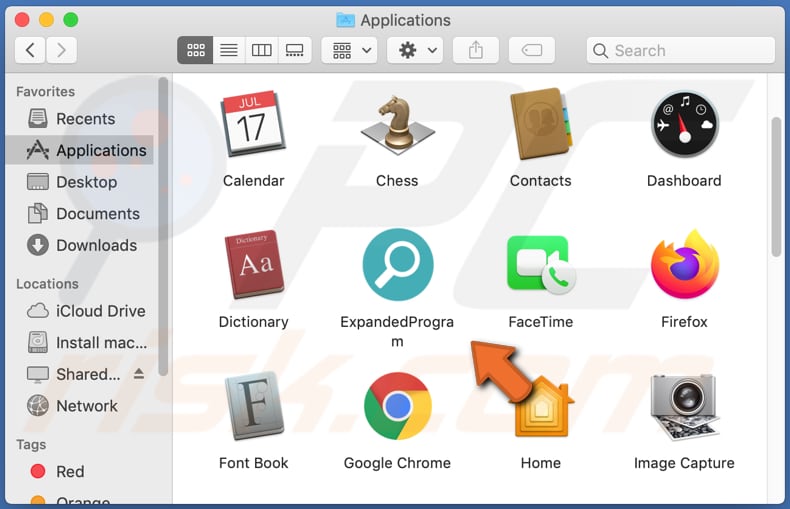Viewport: 790px width, 509px height.
Task: Launch the FaceTime app
Action: coord(540,267)
